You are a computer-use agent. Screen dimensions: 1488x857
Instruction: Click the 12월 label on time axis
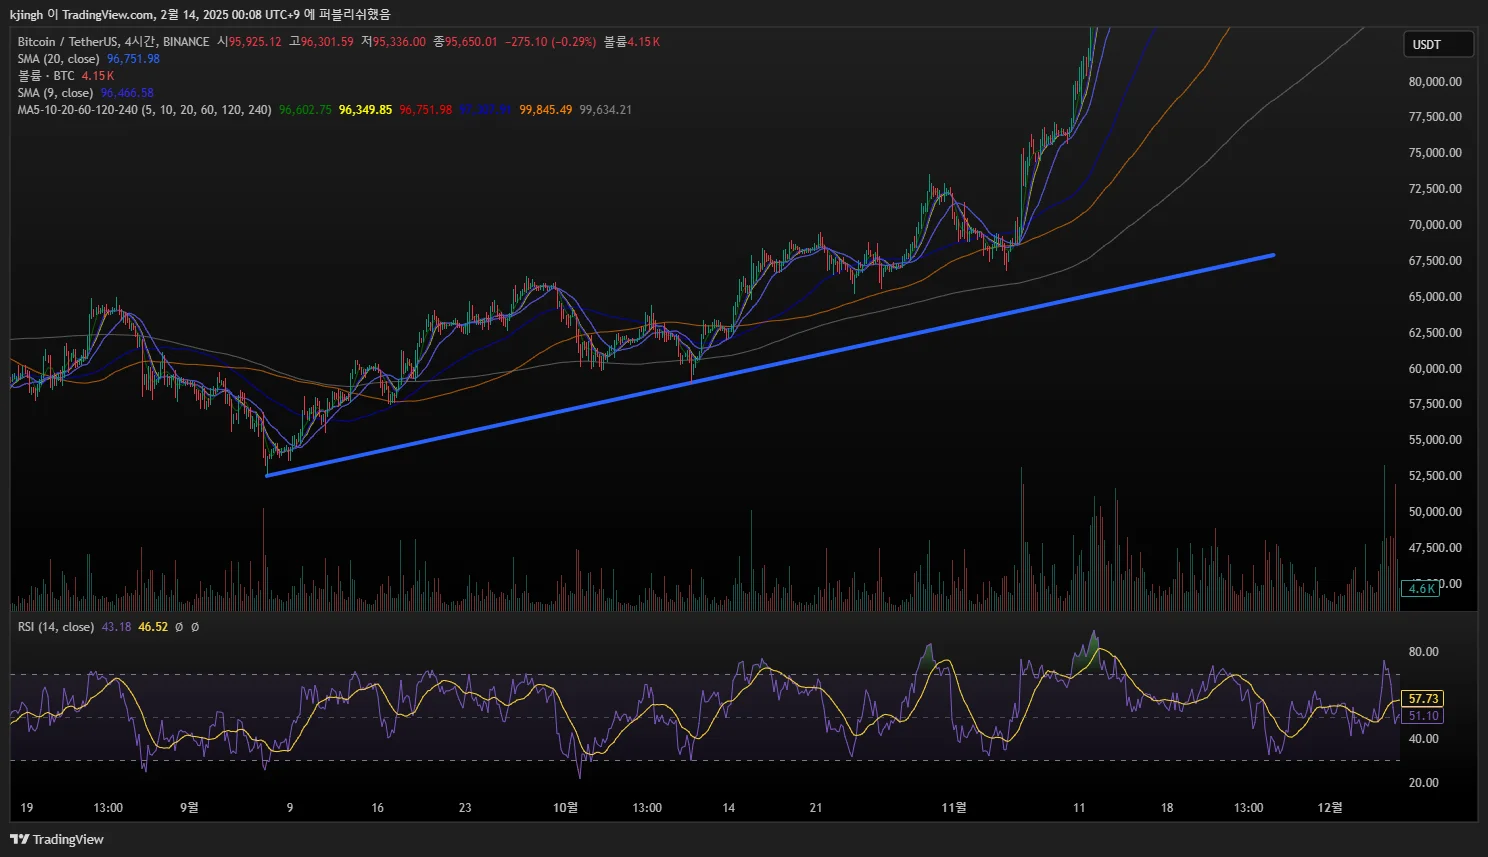1330,808
